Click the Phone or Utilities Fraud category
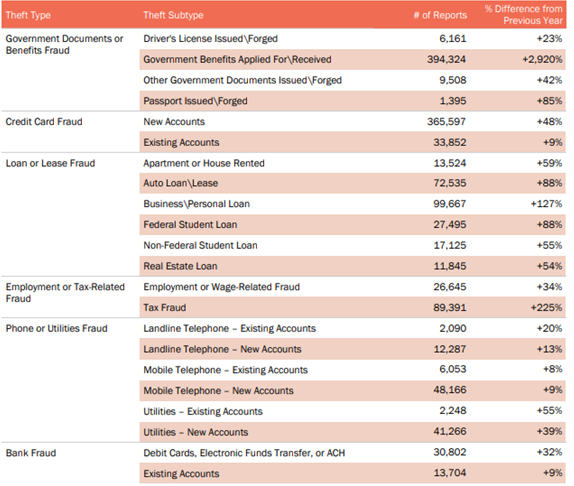 click(x=56, y=329)
